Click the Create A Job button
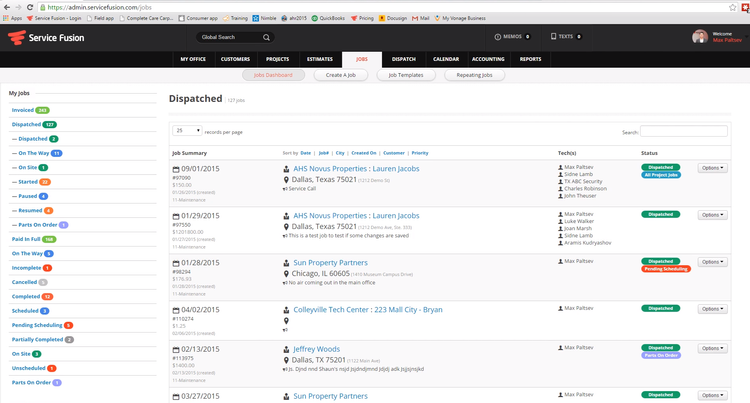 click(341, 75)
